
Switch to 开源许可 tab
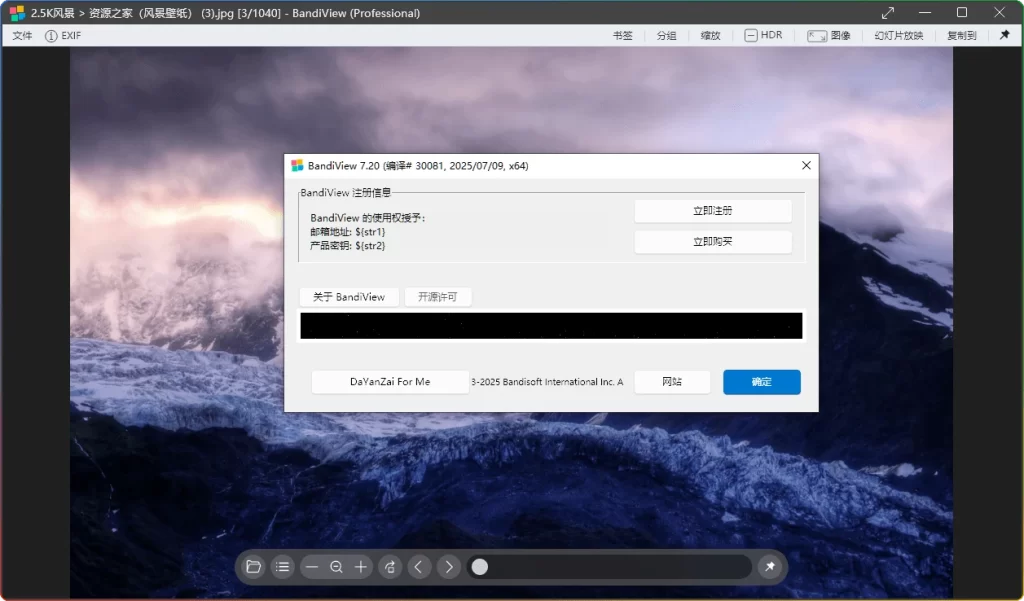tap(438, 297)
